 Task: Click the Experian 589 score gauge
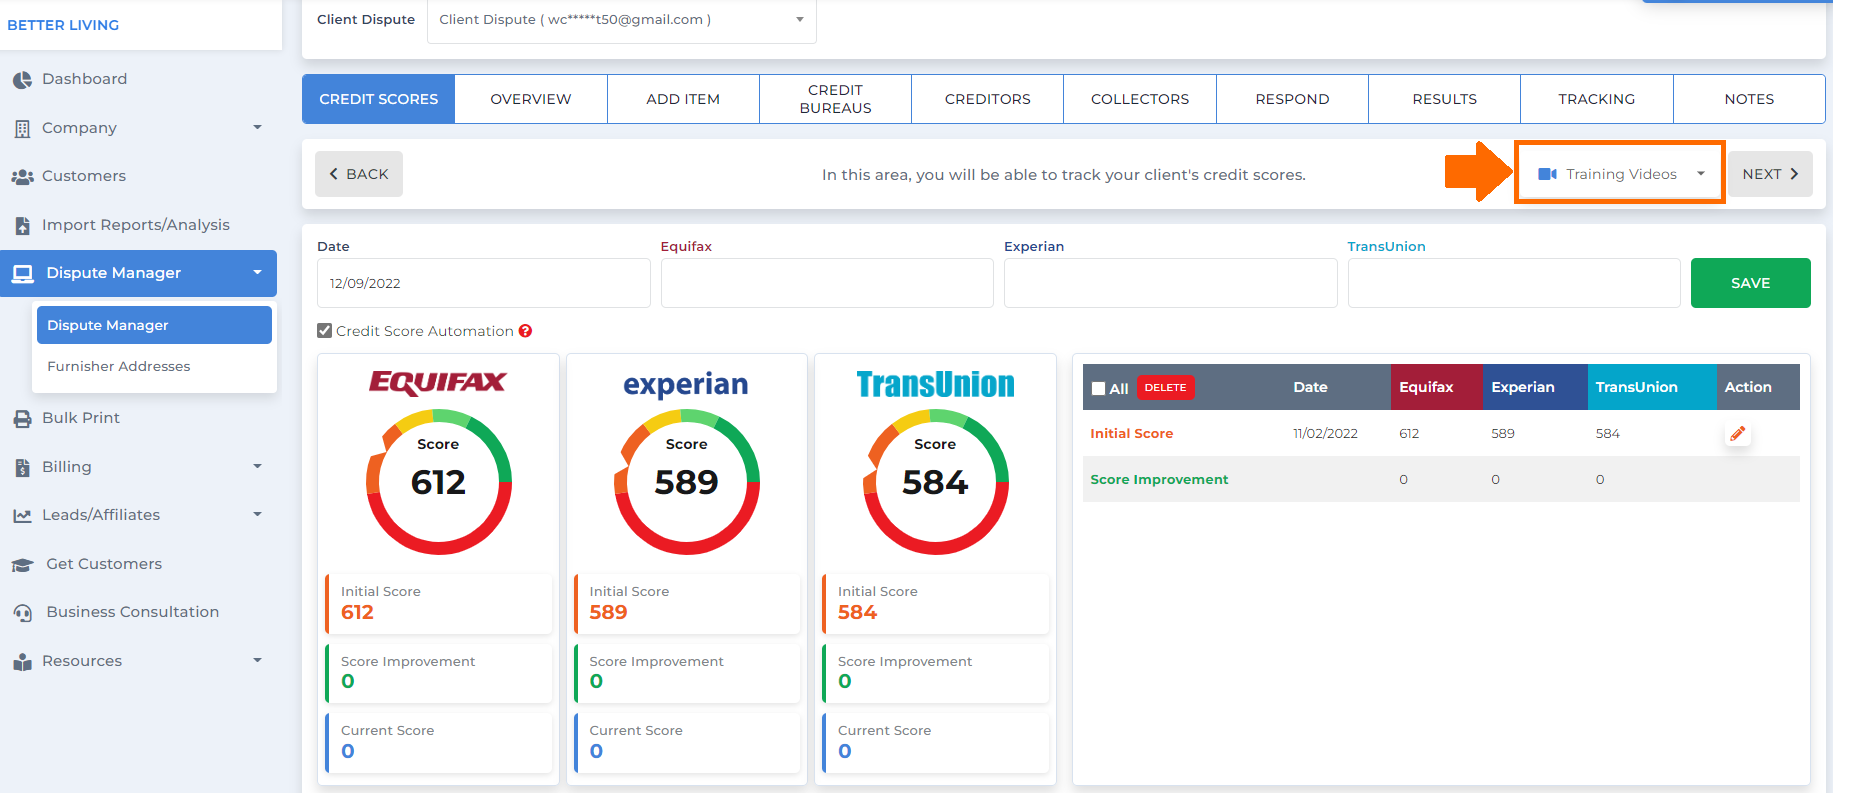(686, 482)
